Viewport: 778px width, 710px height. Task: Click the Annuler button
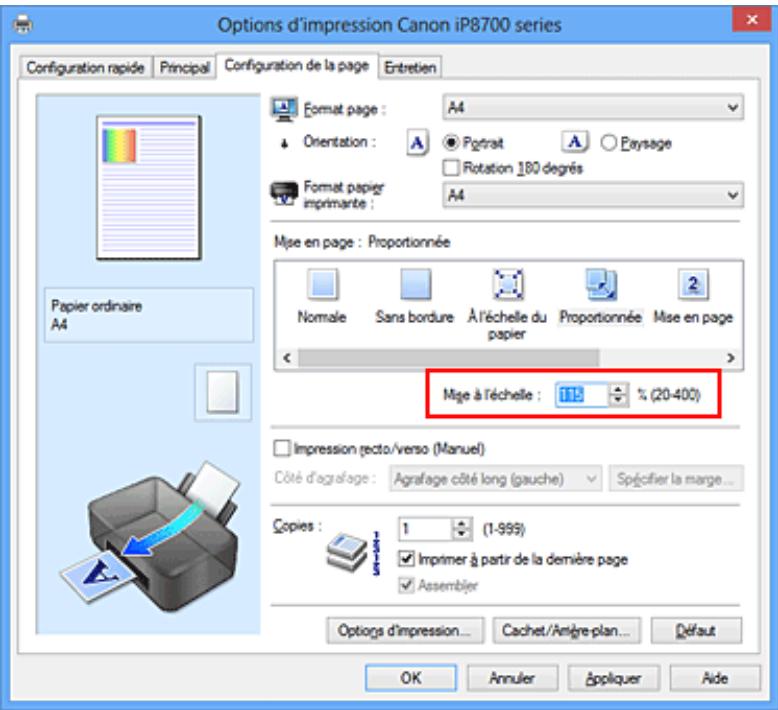pos(512,678)
